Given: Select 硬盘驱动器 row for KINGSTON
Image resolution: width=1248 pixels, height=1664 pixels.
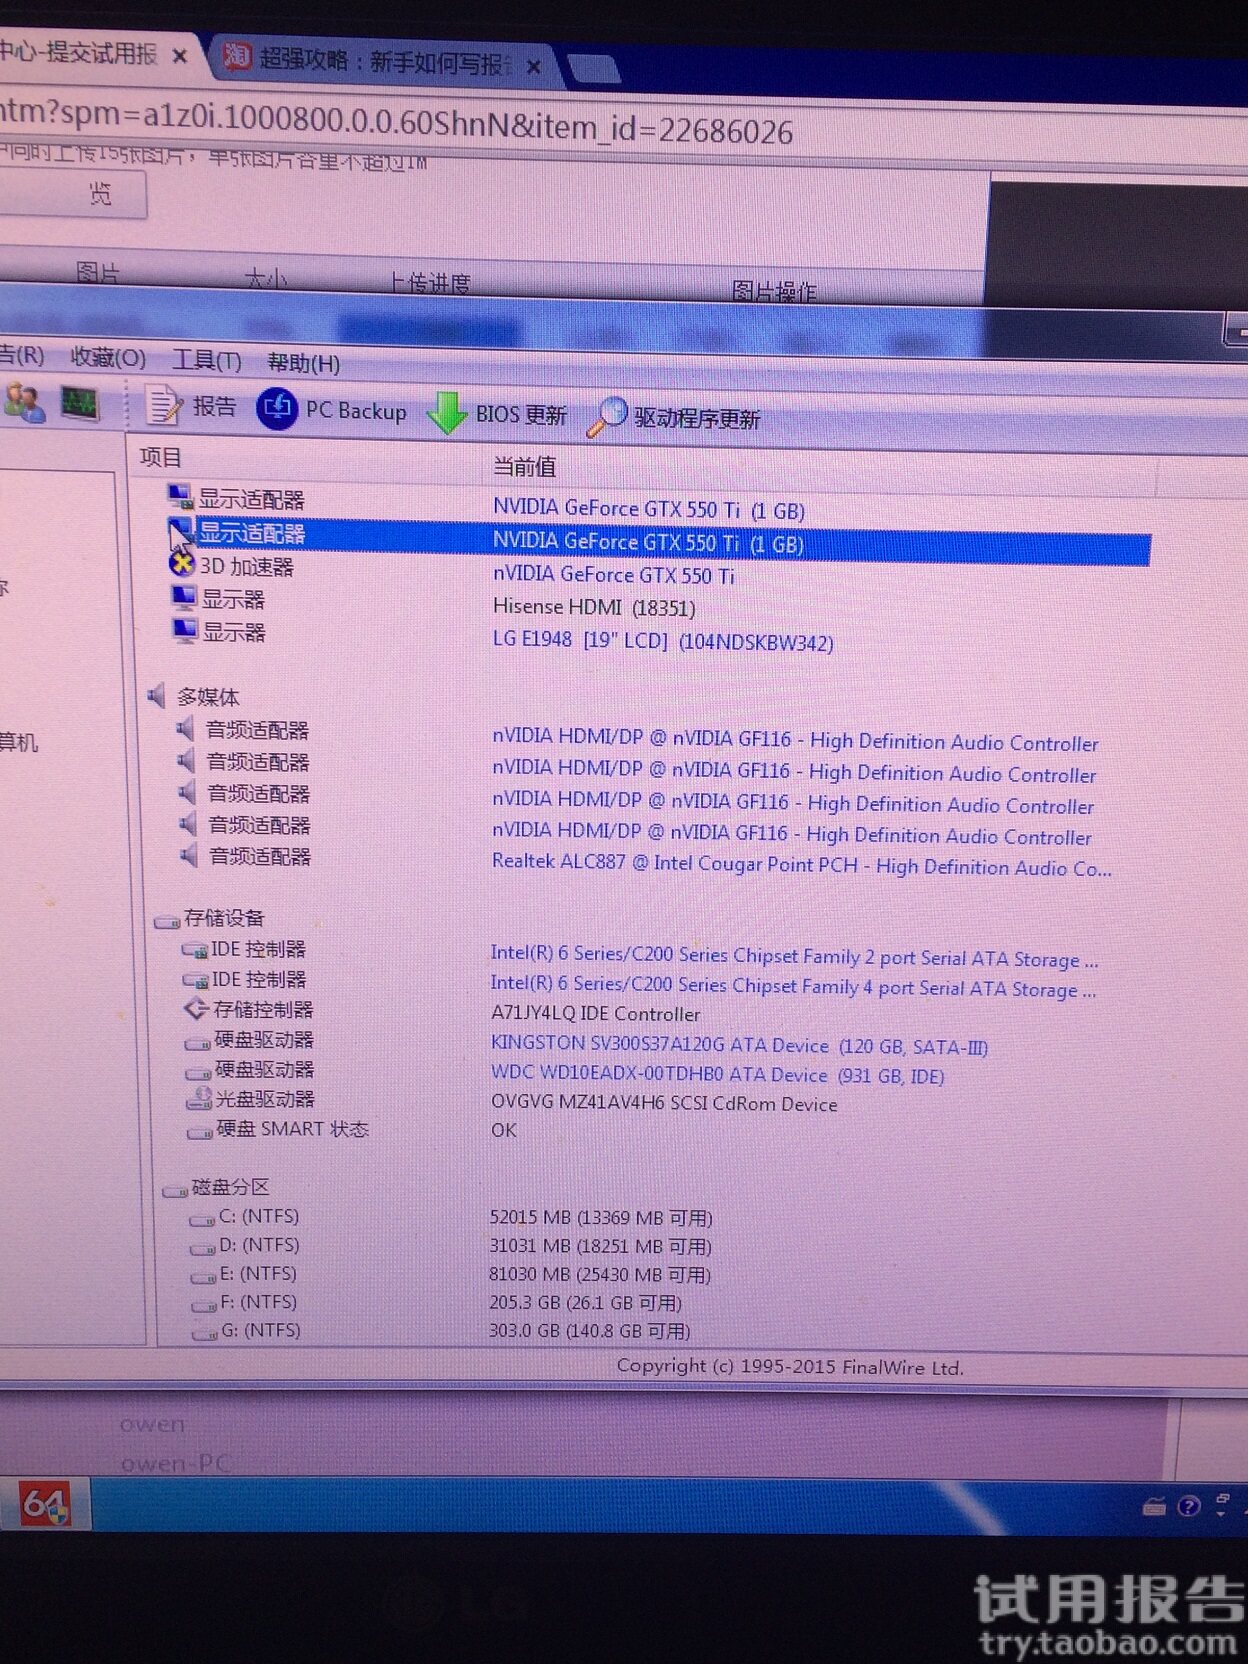Looking at the screenshot, I should [x=249, y=1039].
